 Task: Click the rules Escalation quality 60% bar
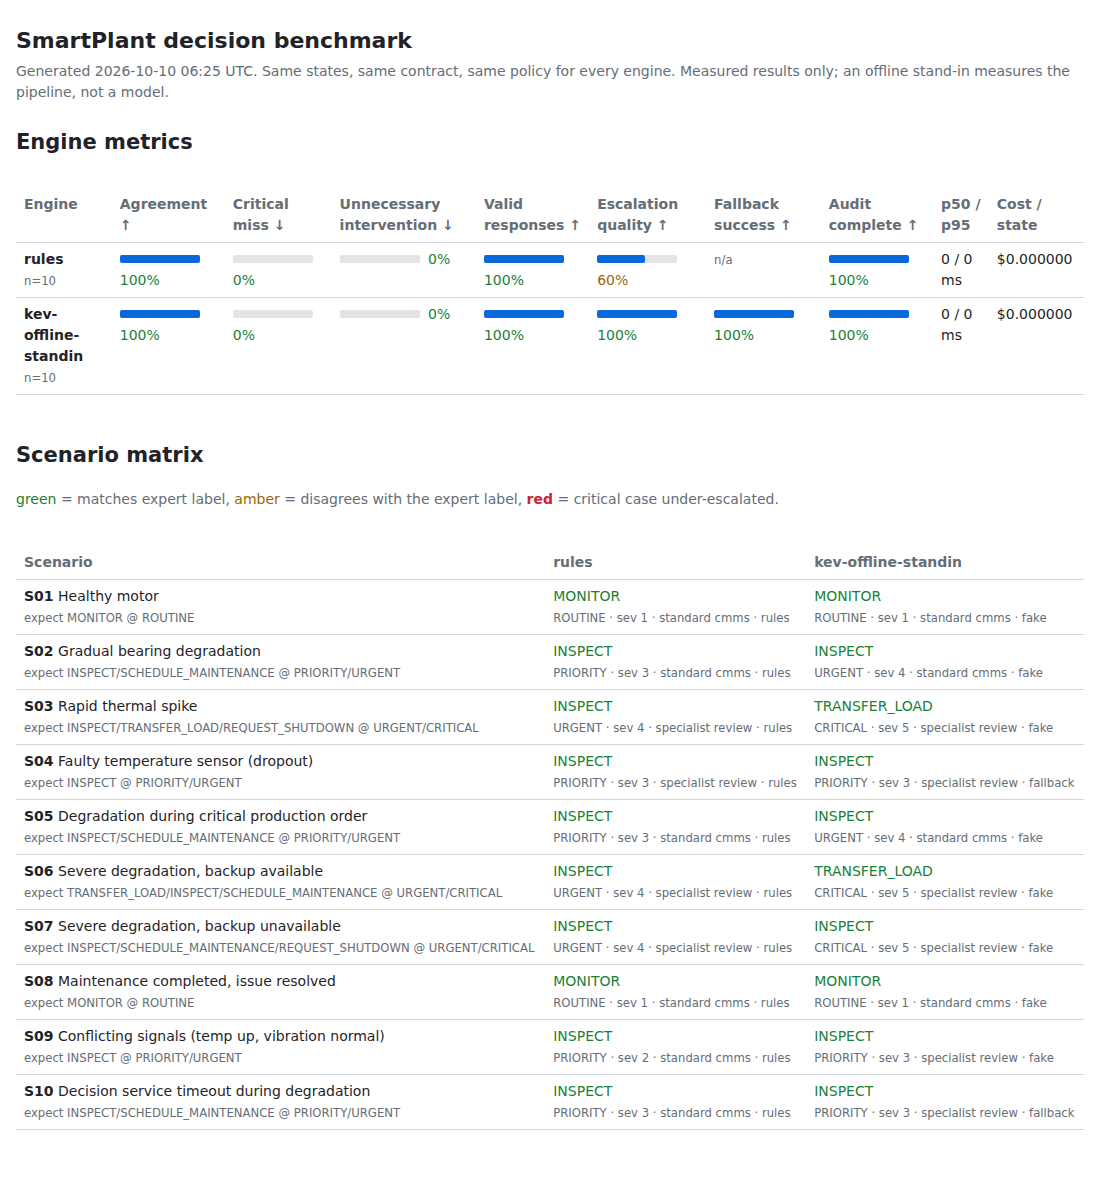(637, 259)
